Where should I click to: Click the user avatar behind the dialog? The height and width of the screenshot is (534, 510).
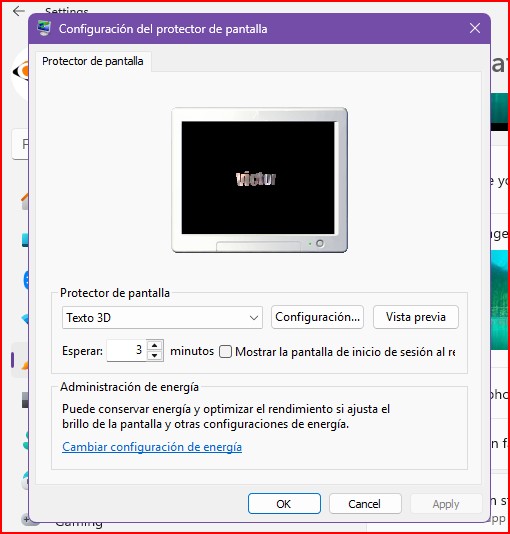coord(20,73)
